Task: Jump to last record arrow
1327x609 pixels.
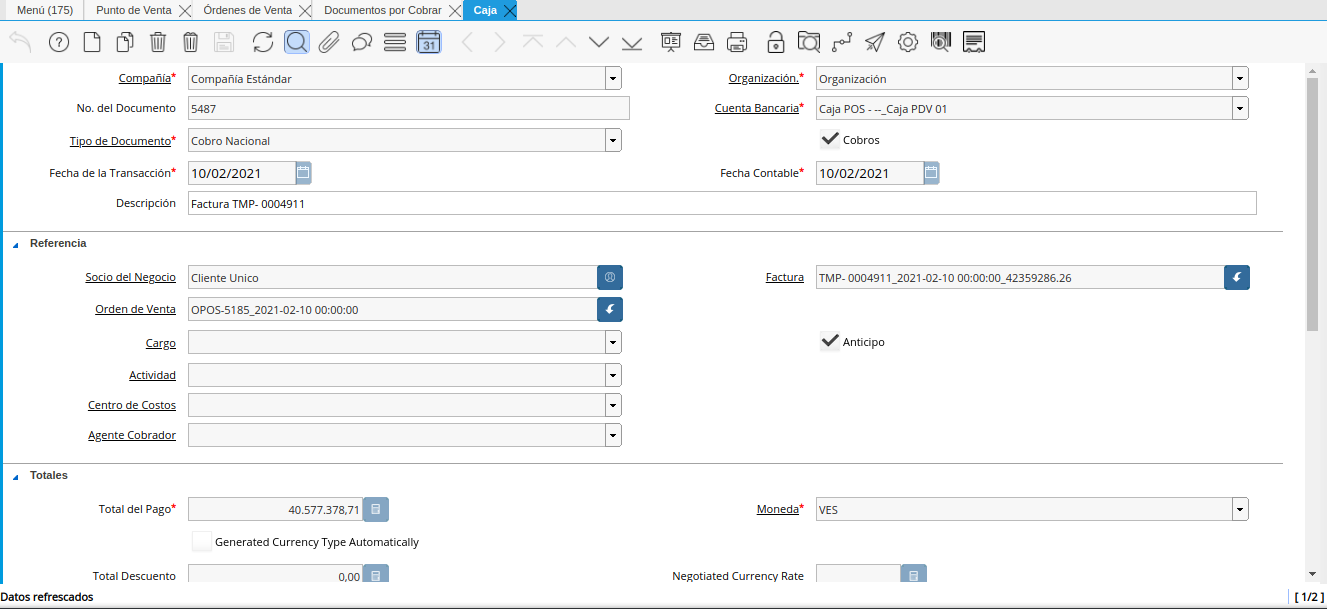Action: [x=632, y=42]
